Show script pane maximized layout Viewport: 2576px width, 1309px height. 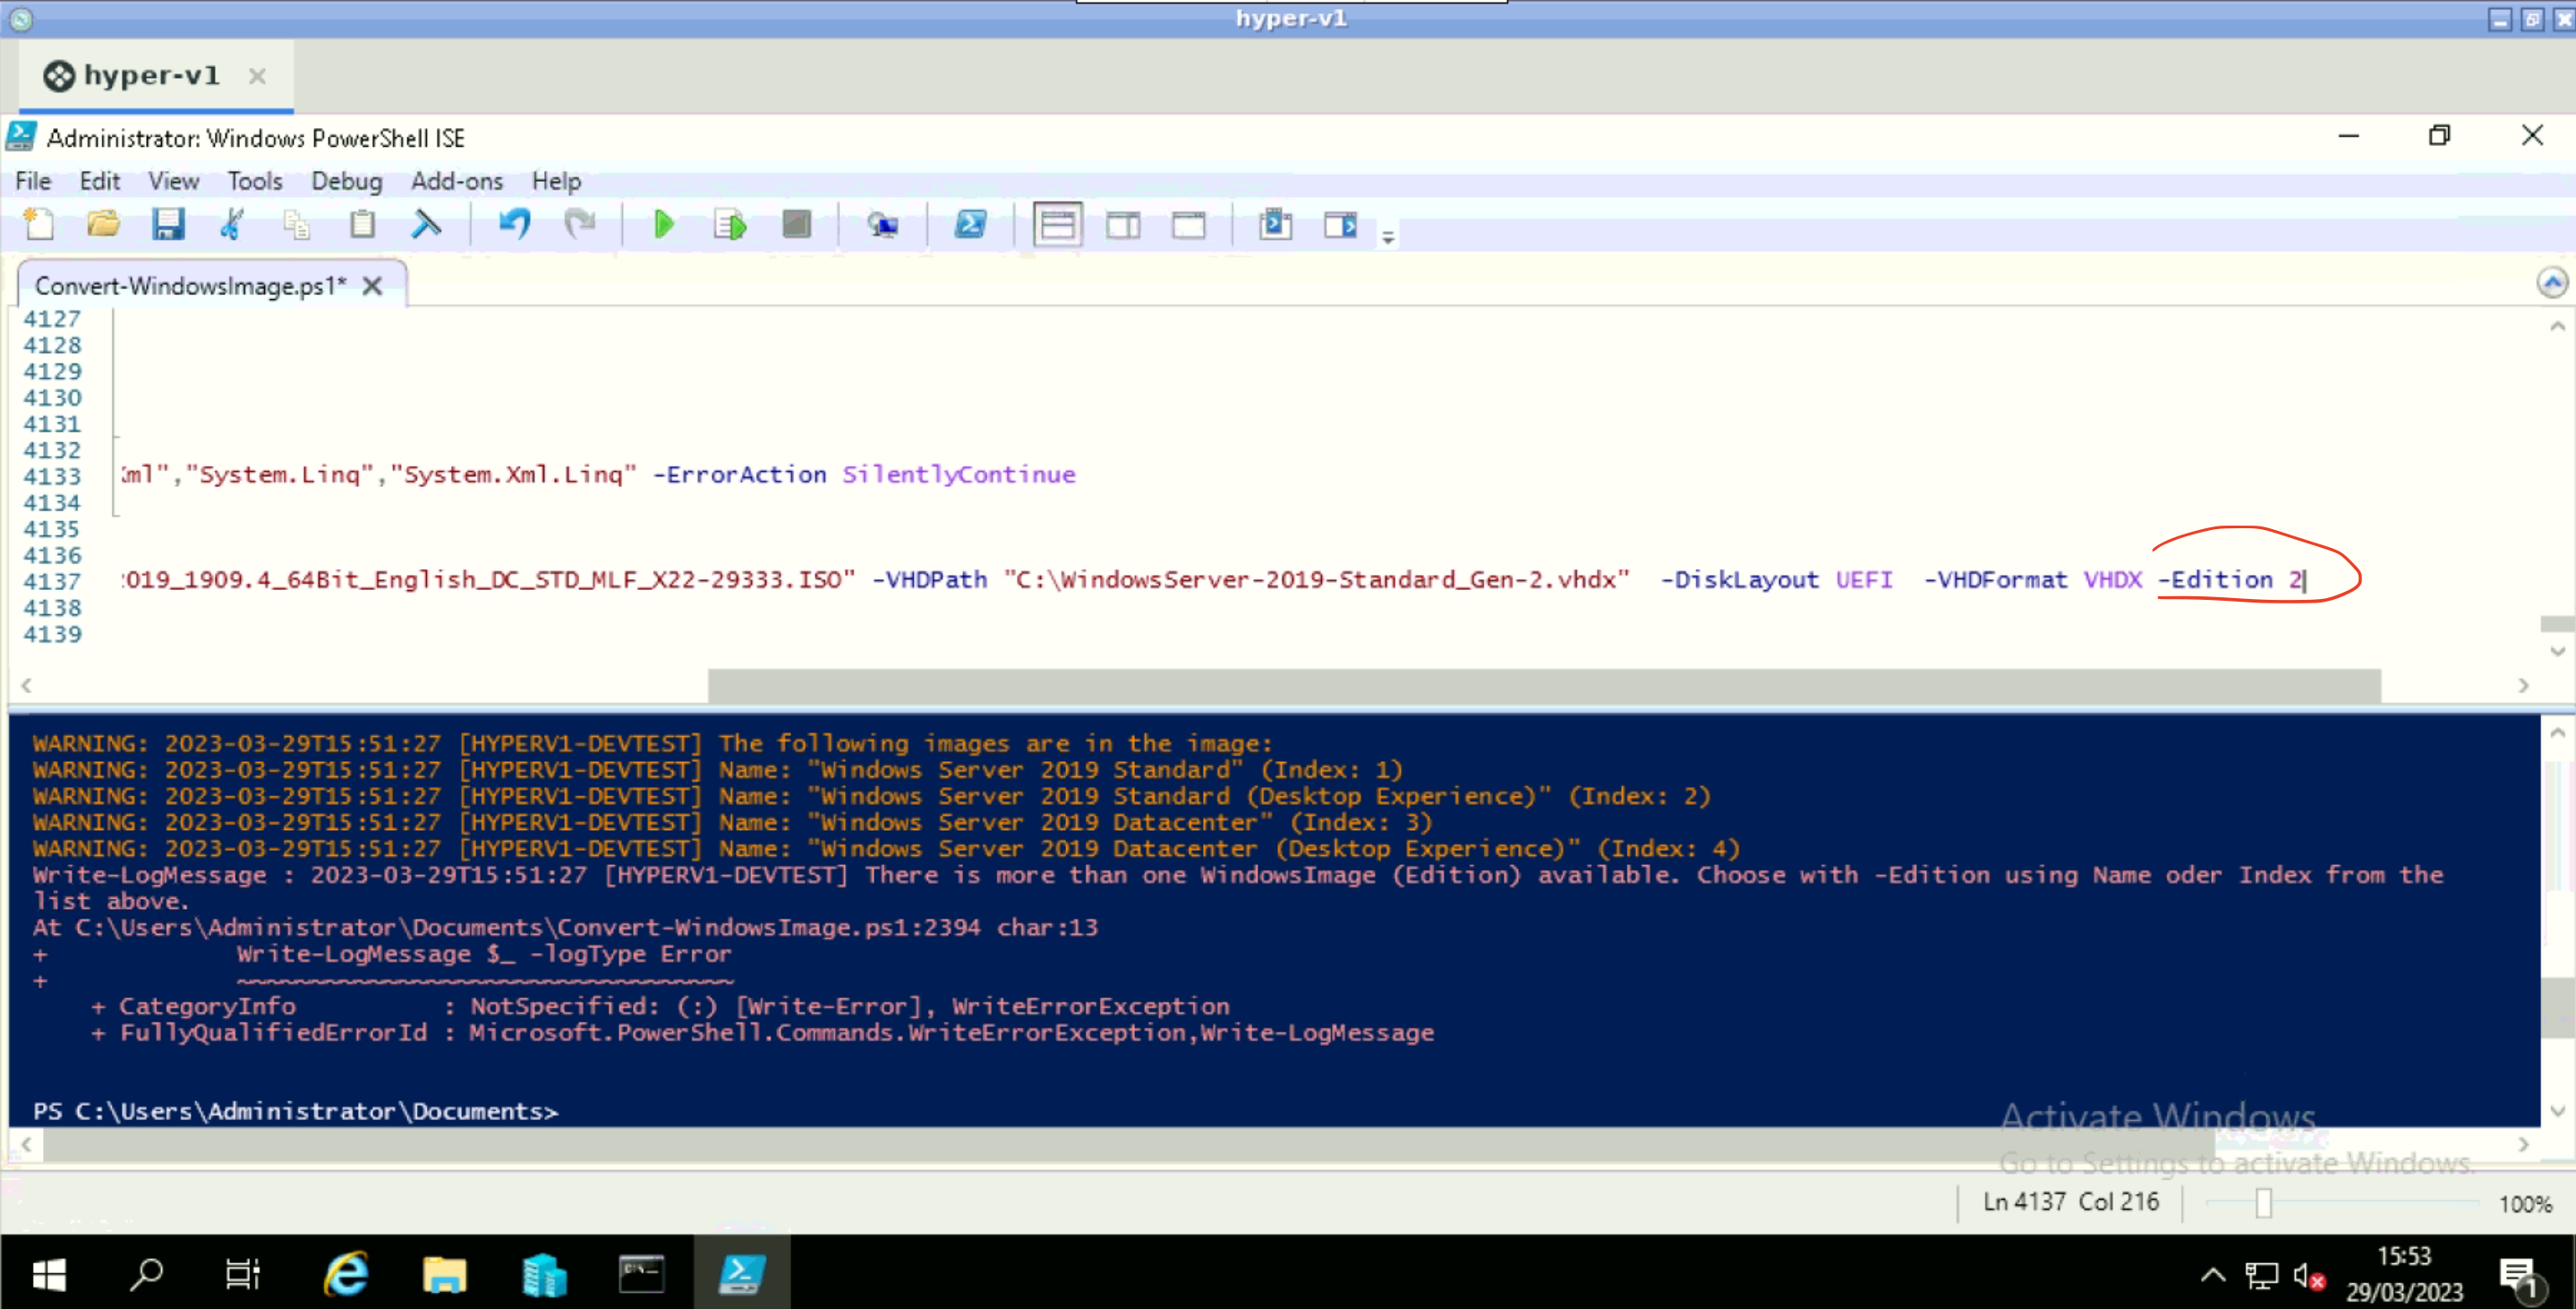click(x=1189, y=224)
